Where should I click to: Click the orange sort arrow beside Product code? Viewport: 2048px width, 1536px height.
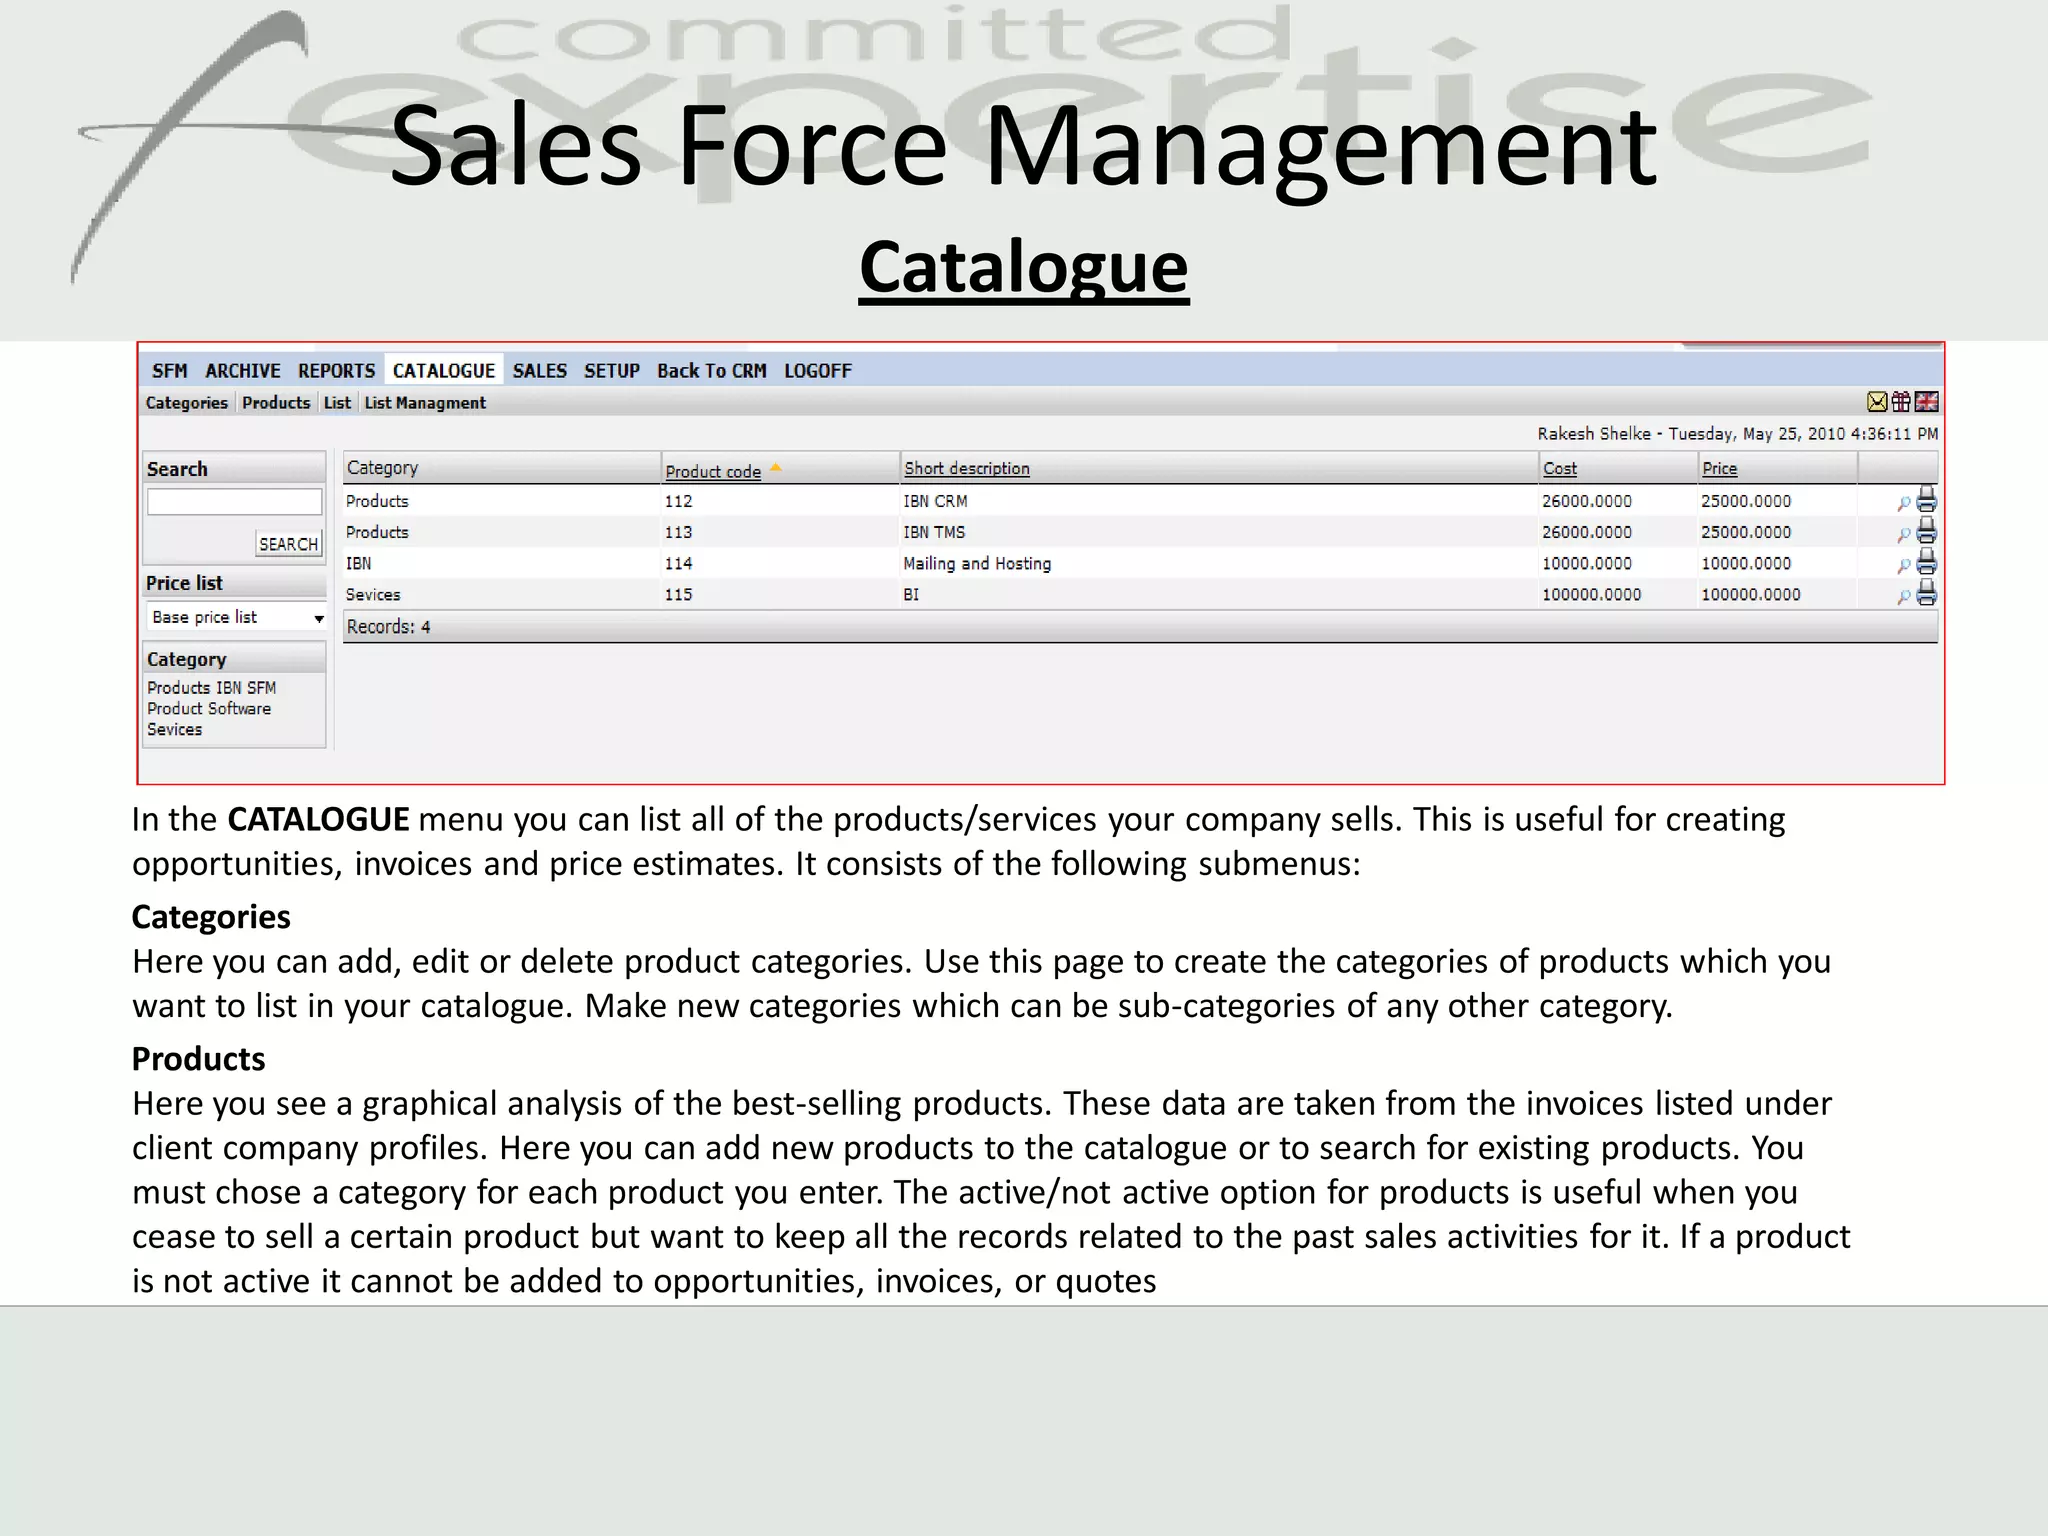(775, 468)
